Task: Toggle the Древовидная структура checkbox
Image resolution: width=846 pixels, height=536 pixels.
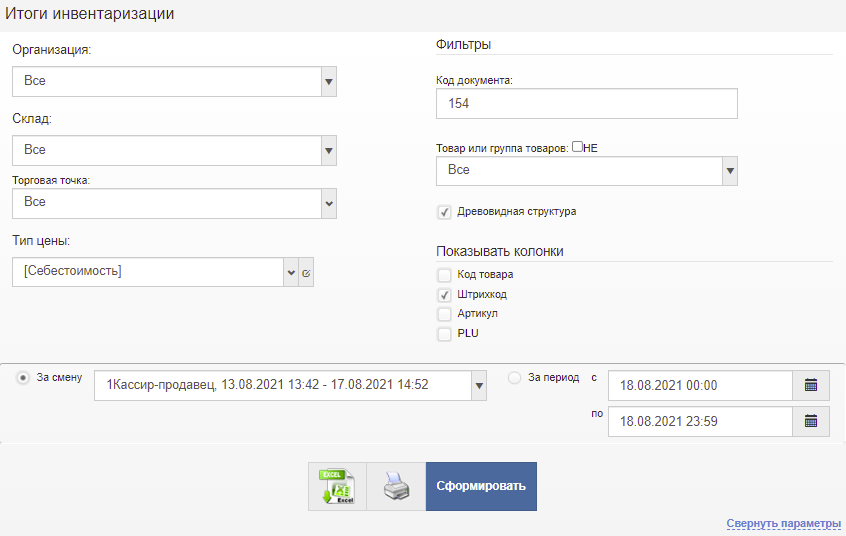Action: (444, 212)
